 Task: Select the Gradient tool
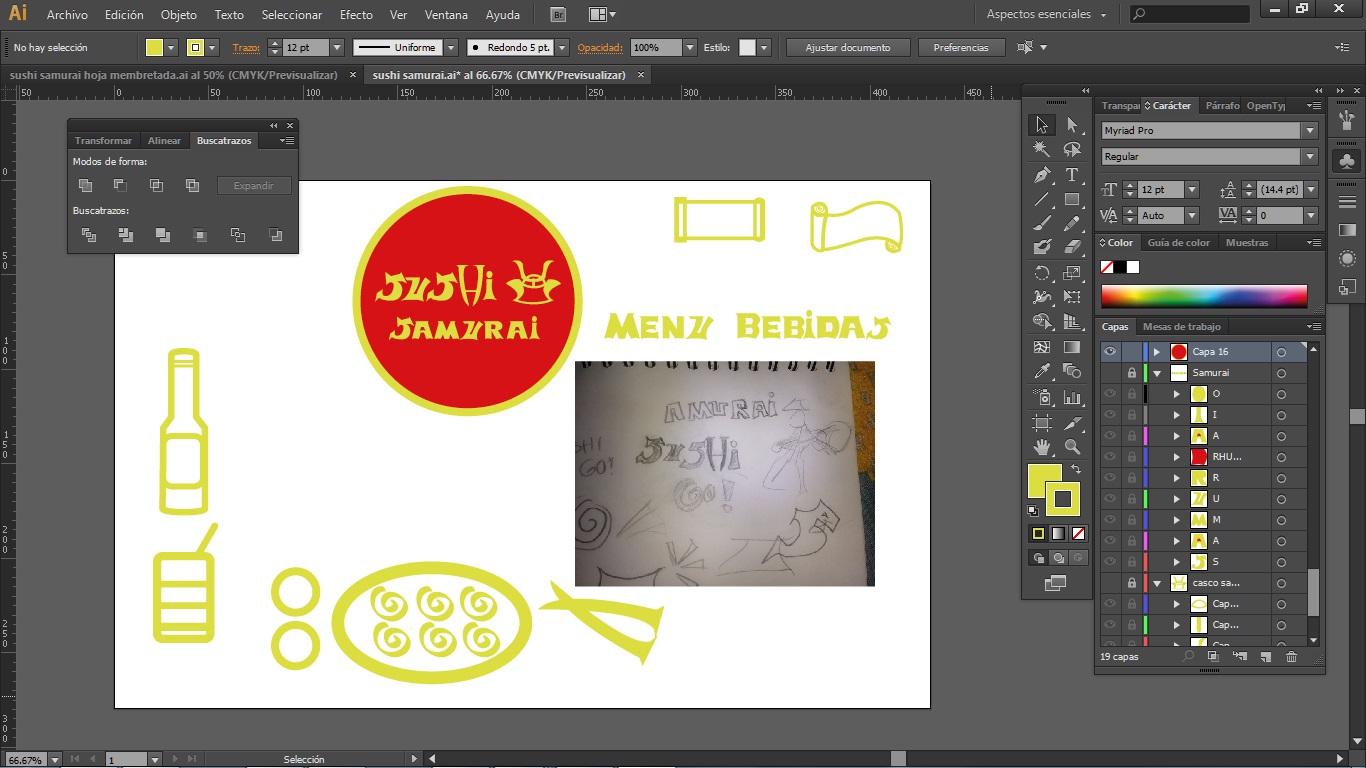[1072, 347]
